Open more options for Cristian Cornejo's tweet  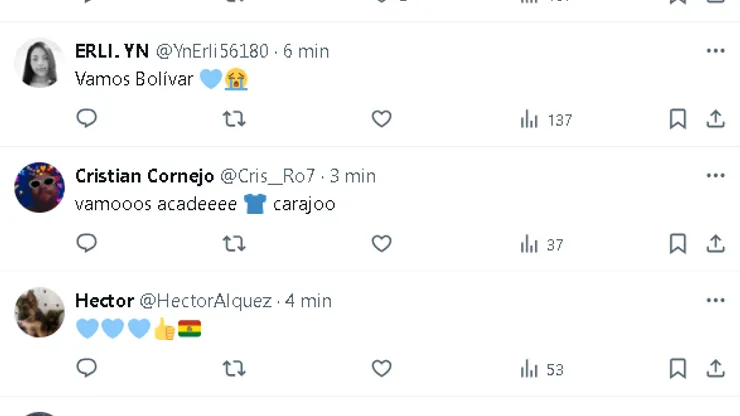coord(715,176)
